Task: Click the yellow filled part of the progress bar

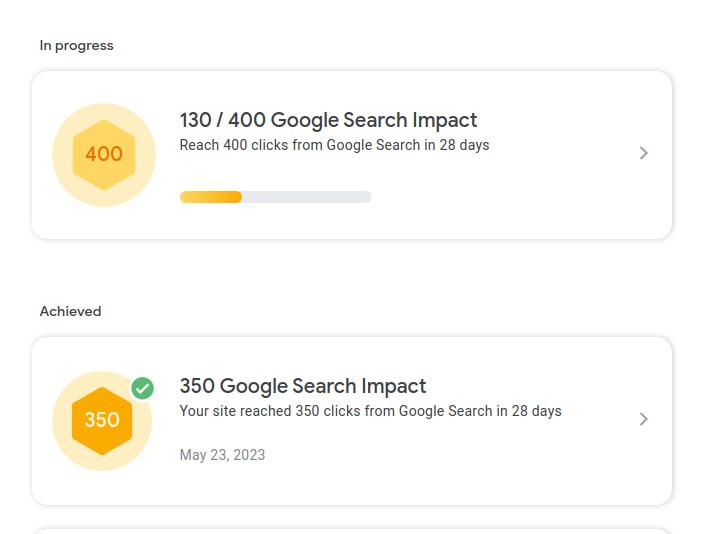Action: [211, 197]
